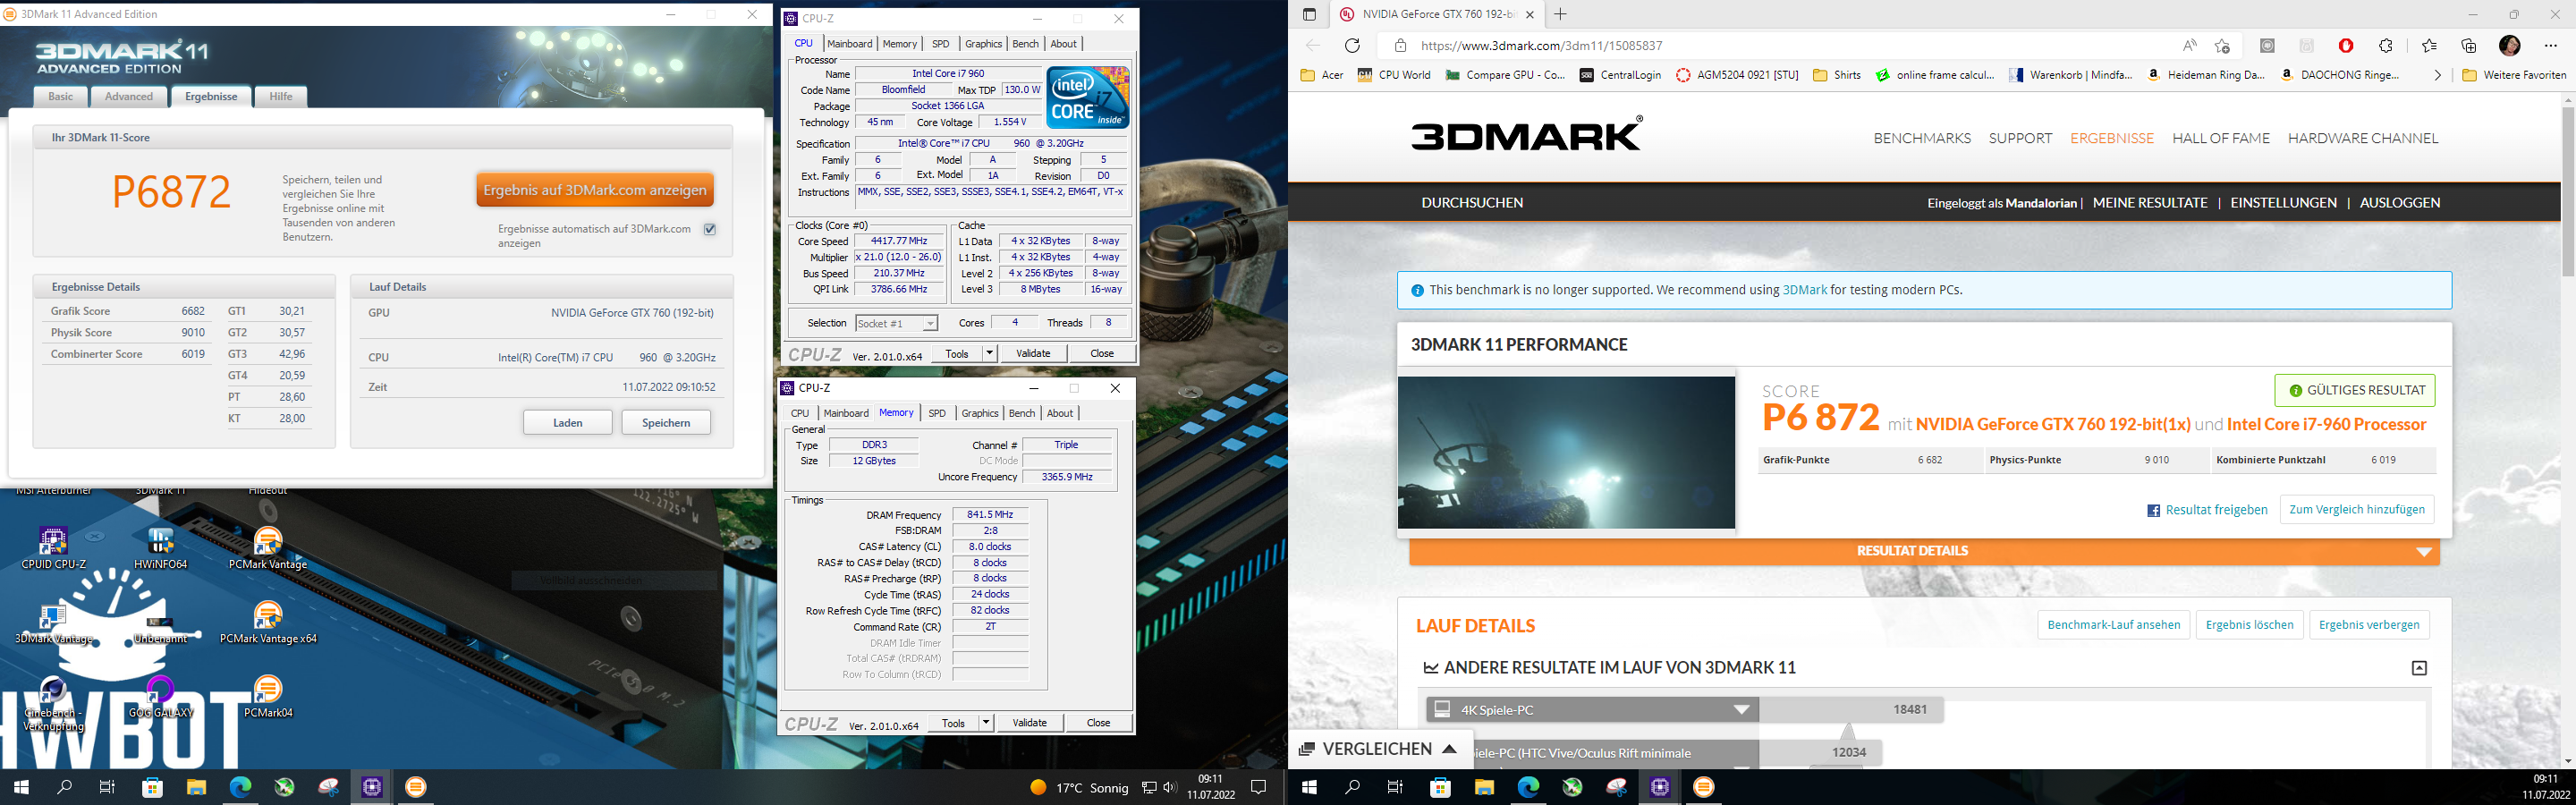Click the read aloud icon in address bar
Screen dimensions: 2576x805
point(2190,45)
